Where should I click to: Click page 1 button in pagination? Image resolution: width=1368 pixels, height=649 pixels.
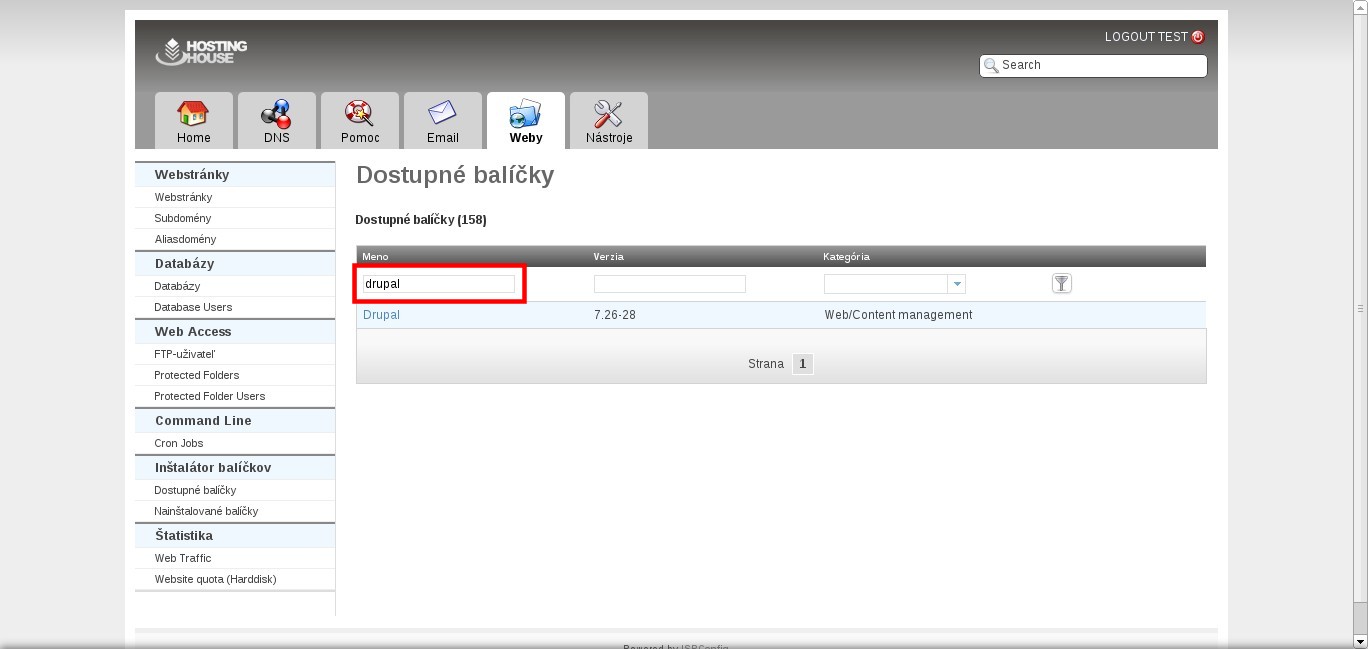click(x=802, y=364)
